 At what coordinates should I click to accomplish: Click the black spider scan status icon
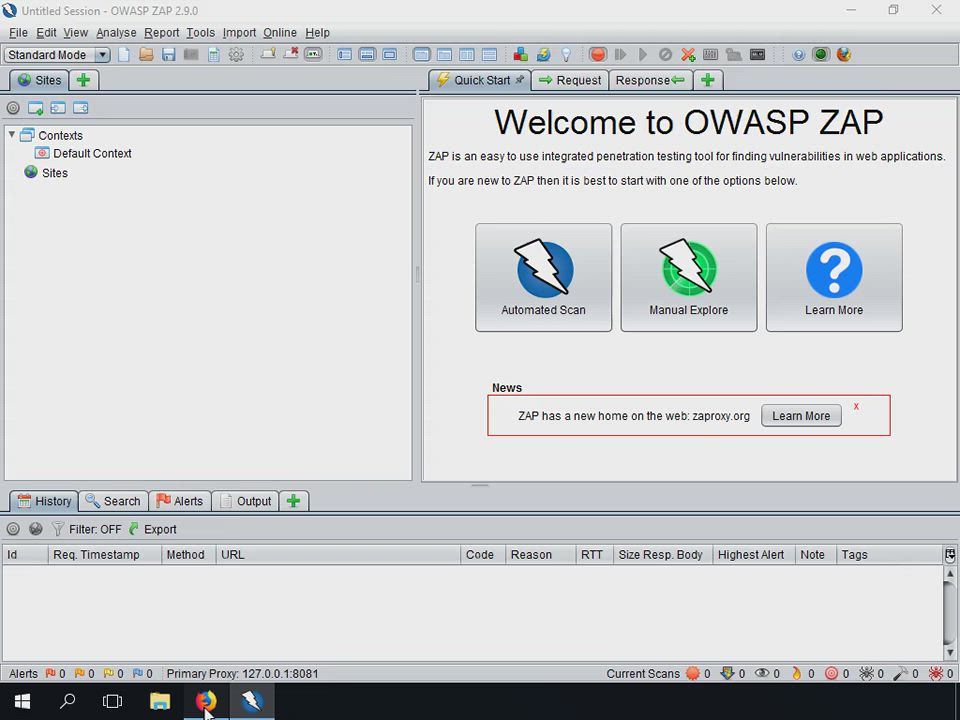pyautogui.click(x=866, y=673)
